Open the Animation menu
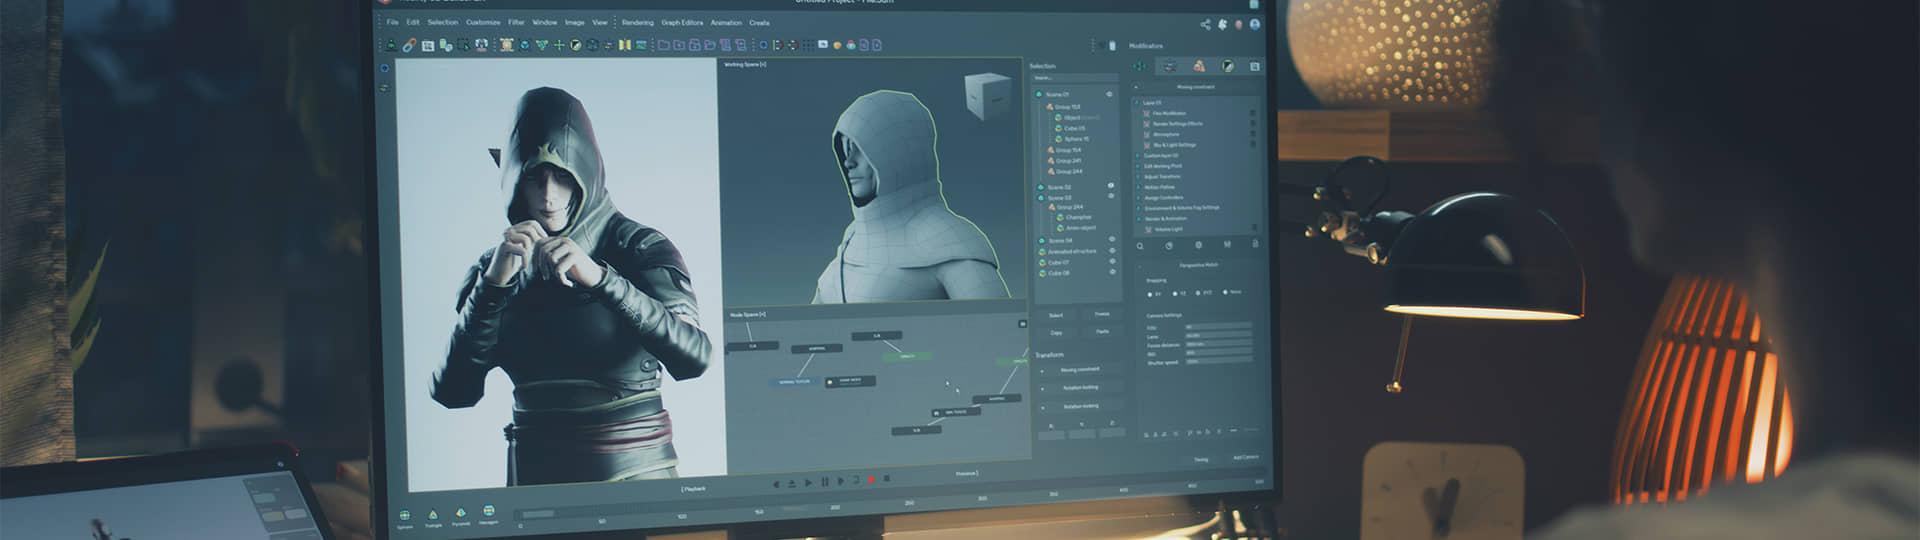 click(x=727, y=22)
